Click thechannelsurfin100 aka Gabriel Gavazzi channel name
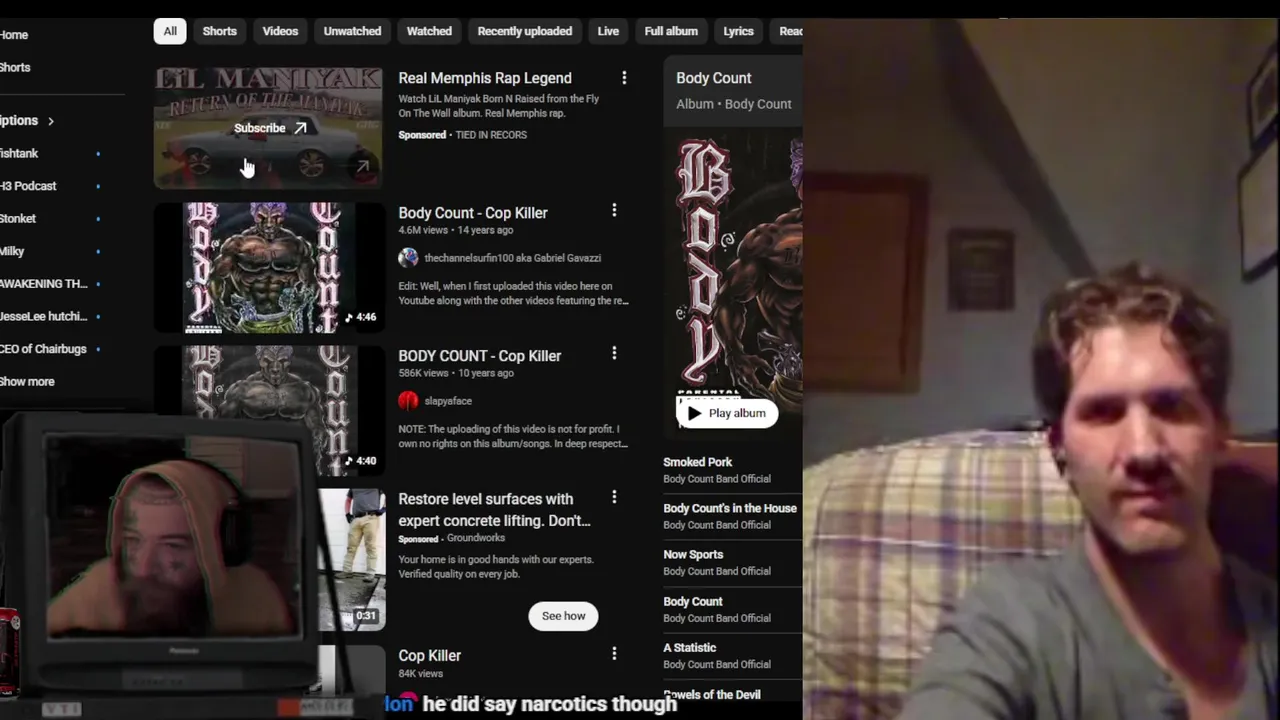This screenshot has width=1280, height=720. [x=512, y=258]
